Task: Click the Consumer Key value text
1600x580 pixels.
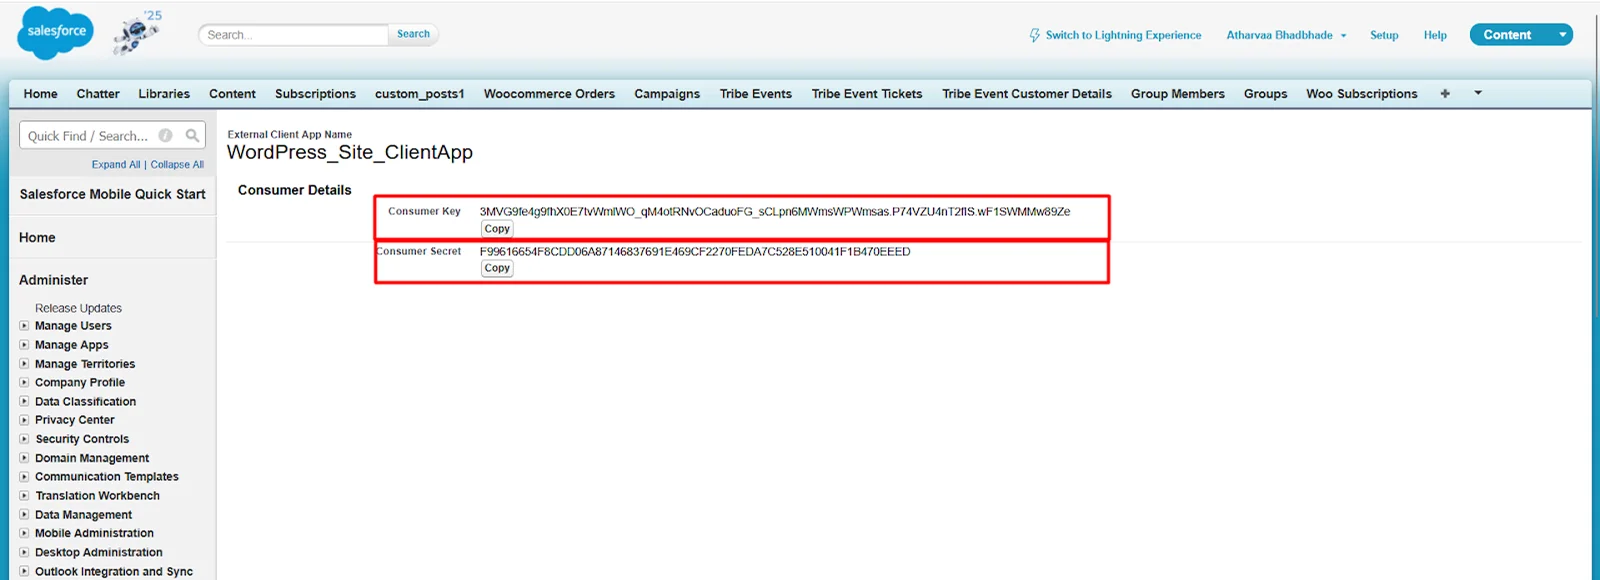Action: tap(775, 212)
